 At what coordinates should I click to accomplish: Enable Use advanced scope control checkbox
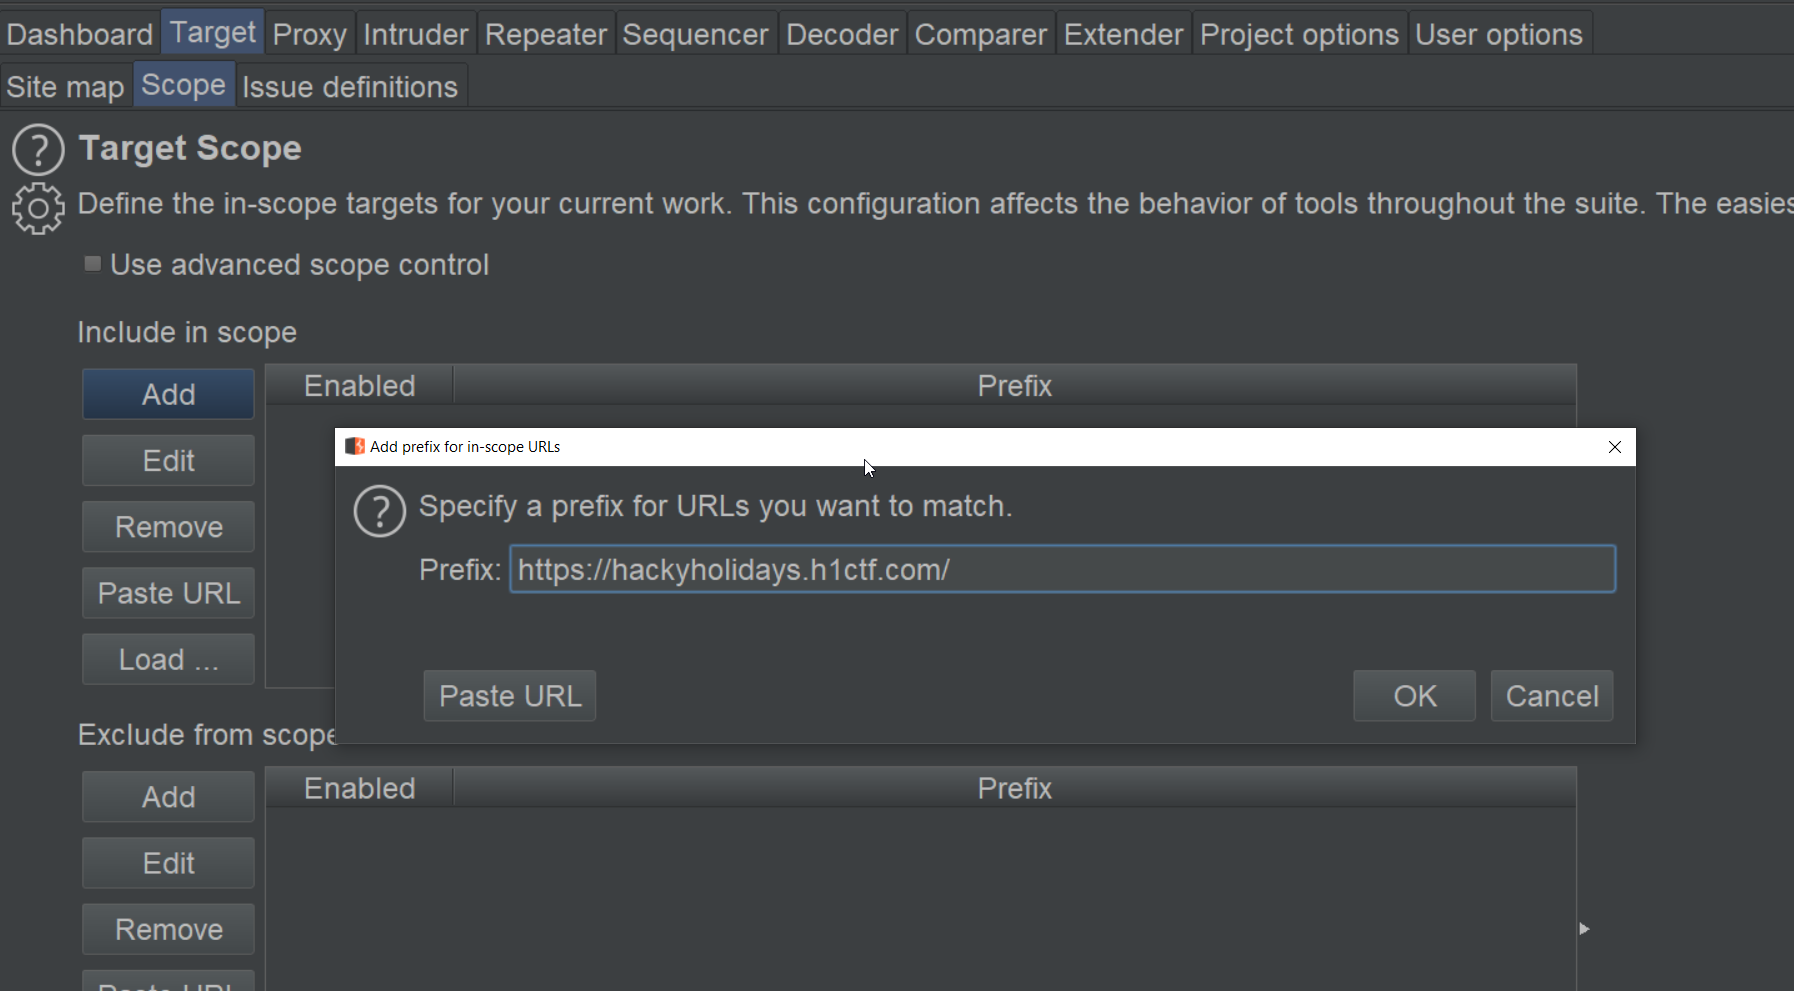point(93,264)
